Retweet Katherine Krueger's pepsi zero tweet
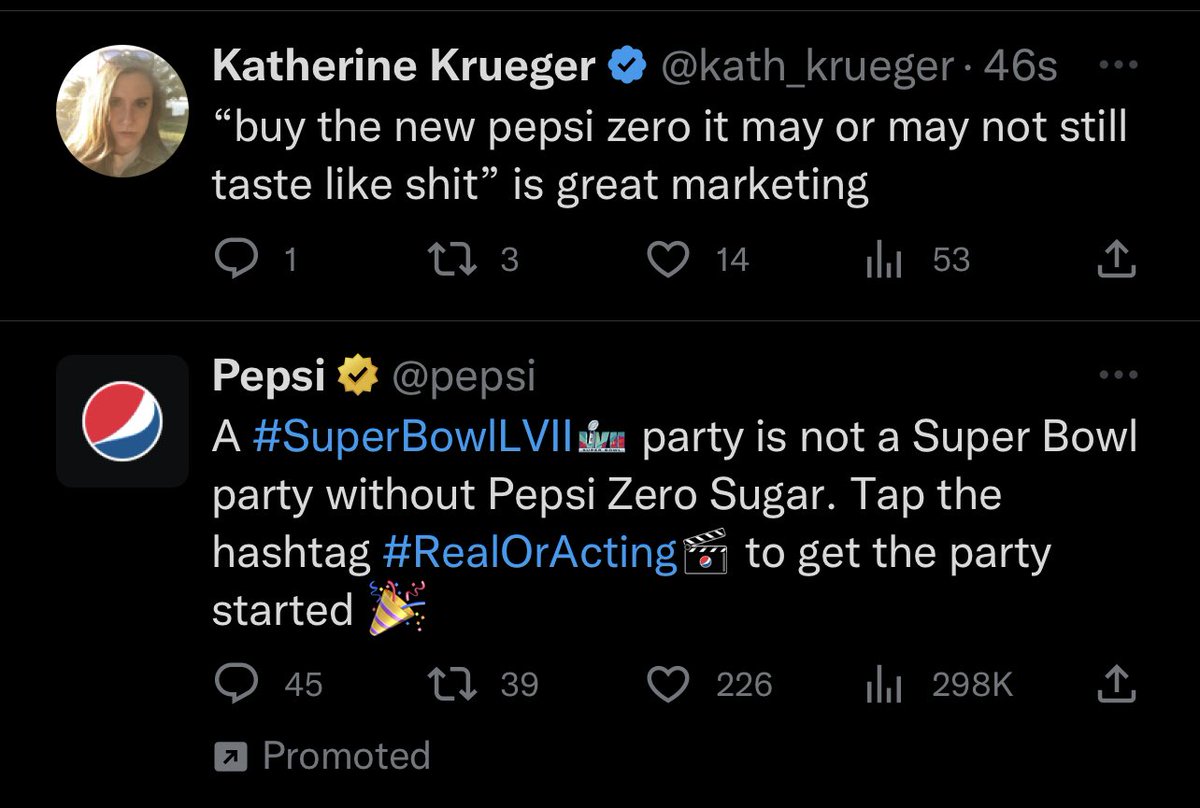The image size is (1200, 808). click(x=441, y=260)
